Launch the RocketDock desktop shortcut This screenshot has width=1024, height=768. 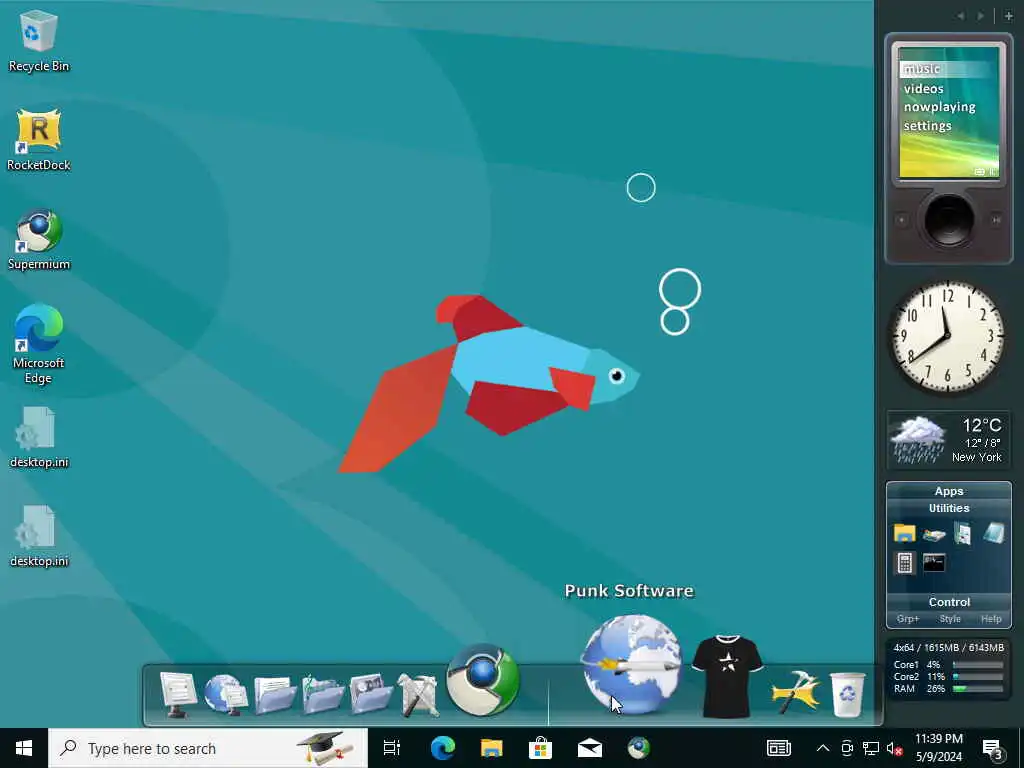(x=39, y=140)
